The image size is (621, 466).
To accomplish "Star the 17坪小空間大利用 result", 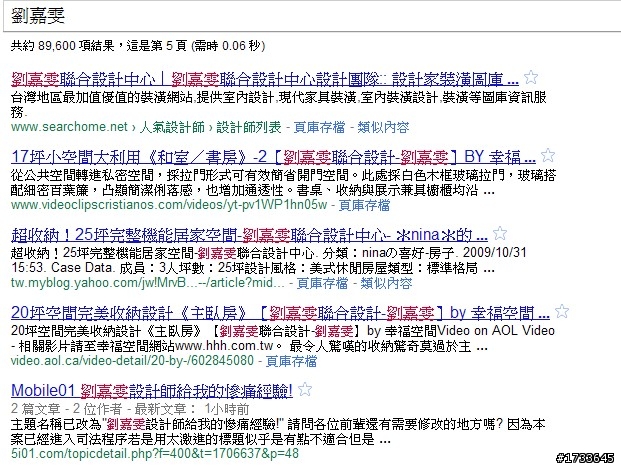I will [548, 155].
